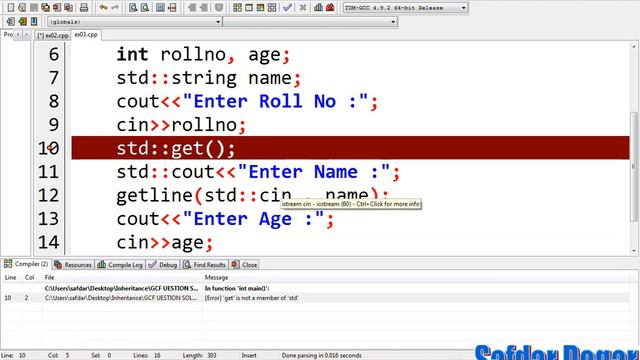The width and height of the screenshot is (640, 360).
Task: Place cursor in "std::string name;" line
Action: pyautogui.click(x=209, y=78)
